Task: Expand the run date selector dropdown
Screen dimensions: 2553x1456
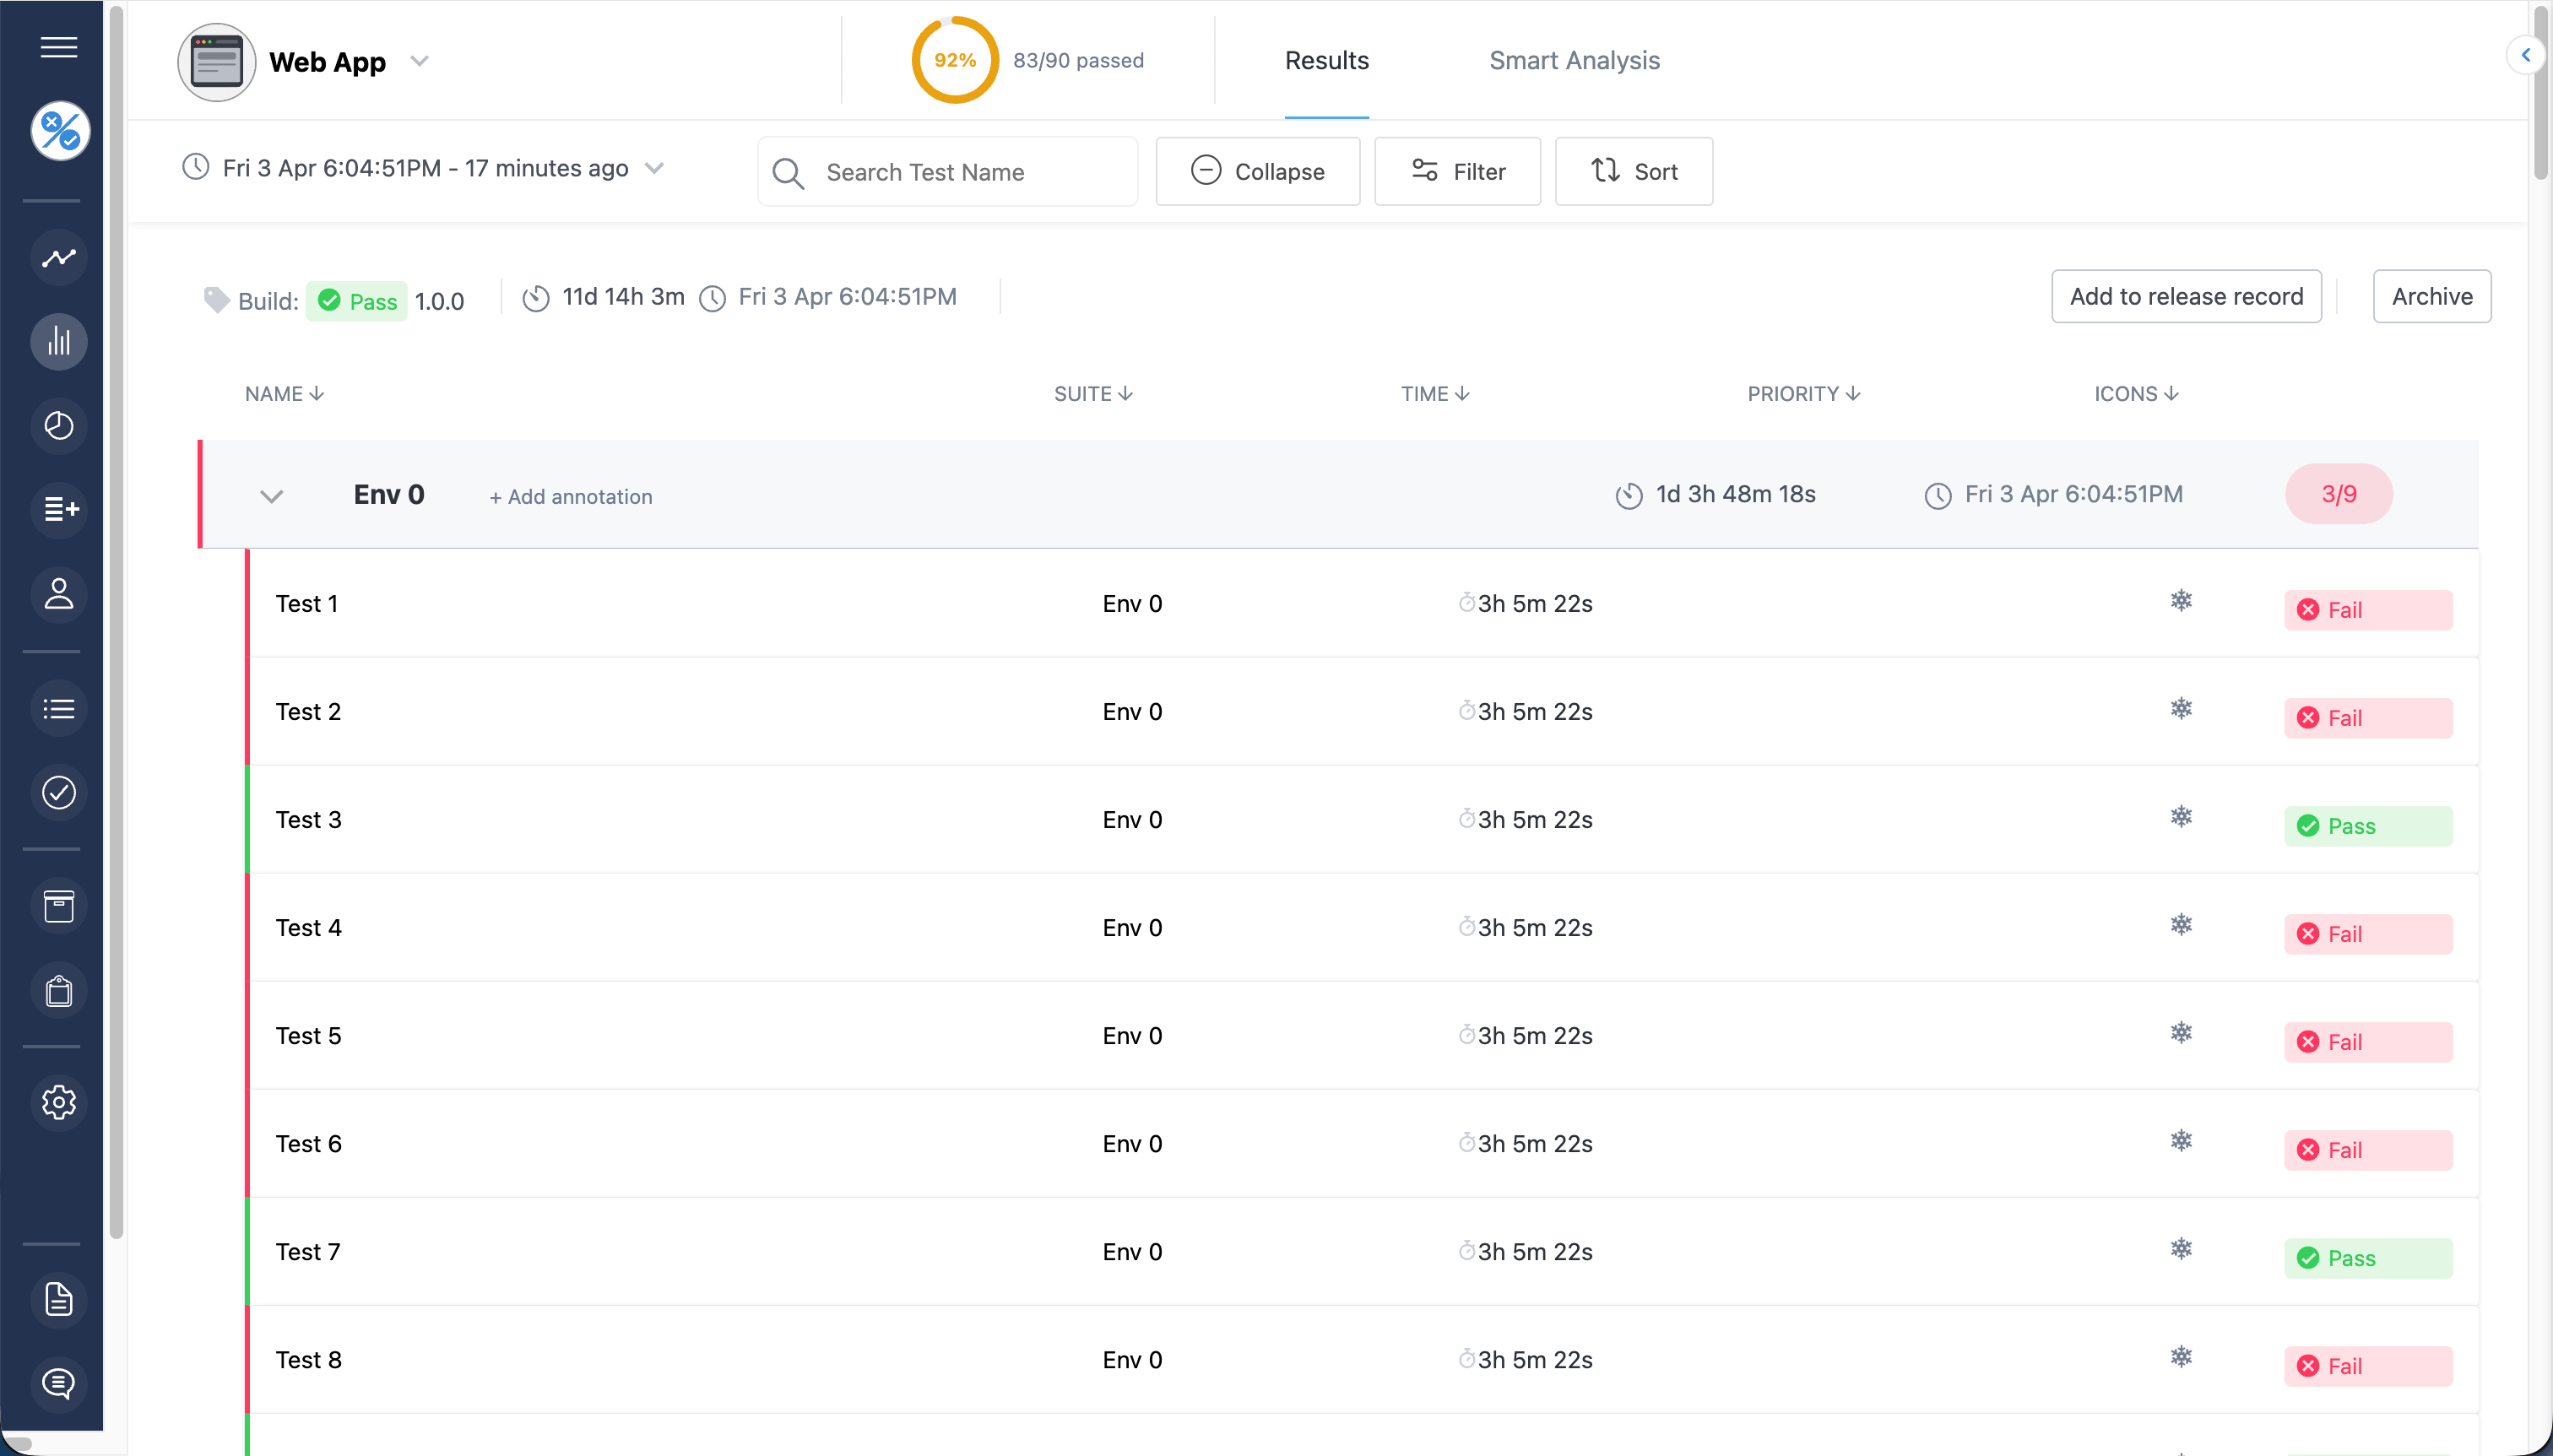Action: click(x=655, y=168)
